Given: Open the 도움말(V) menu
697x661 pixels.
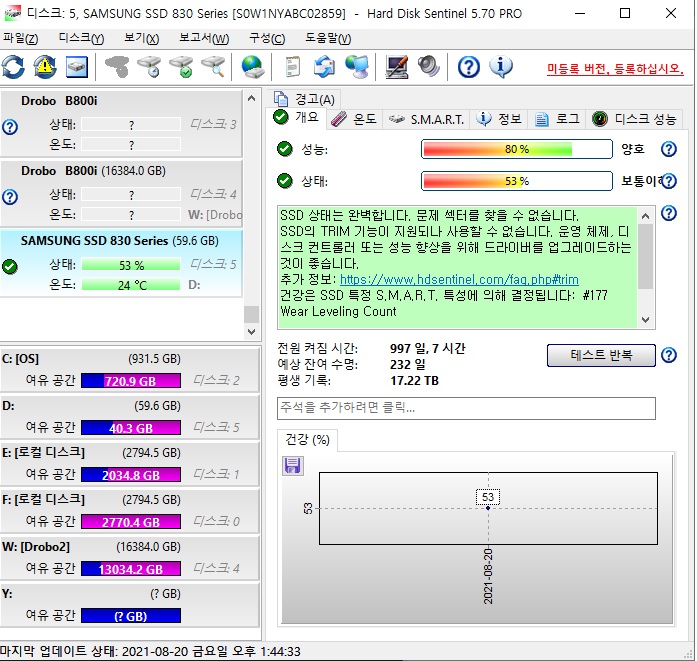Looking at the screenshot, I should point(328,39).
